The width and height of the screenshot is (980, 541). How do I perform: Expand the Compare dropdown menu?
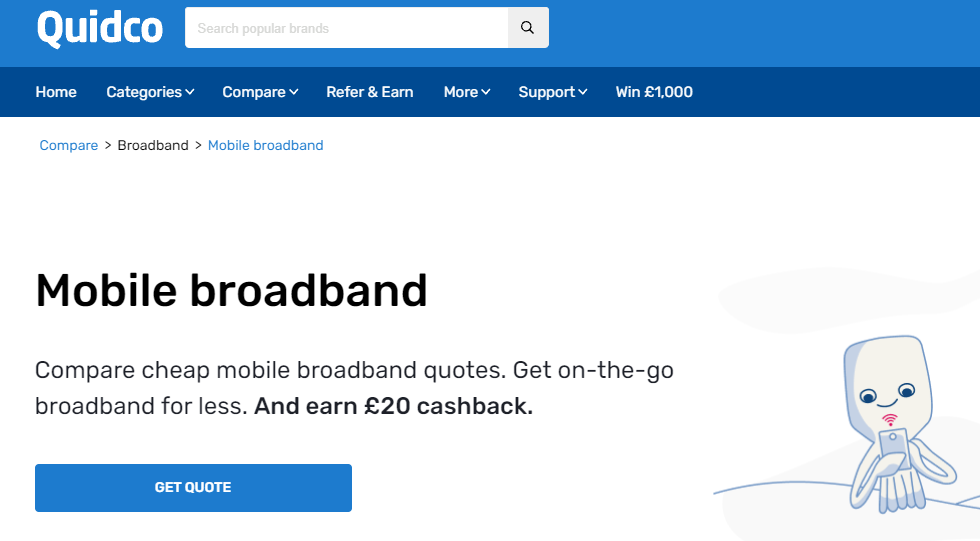click(260, 92)
